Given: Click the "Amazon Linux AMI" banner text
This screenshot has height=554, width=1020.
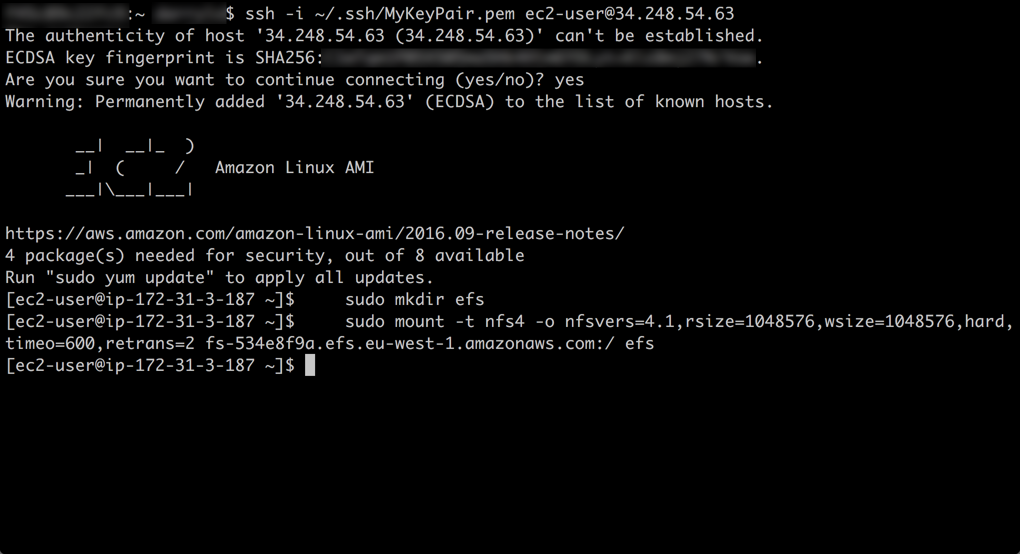Looking at the screenshot, I should click(294, 168).
